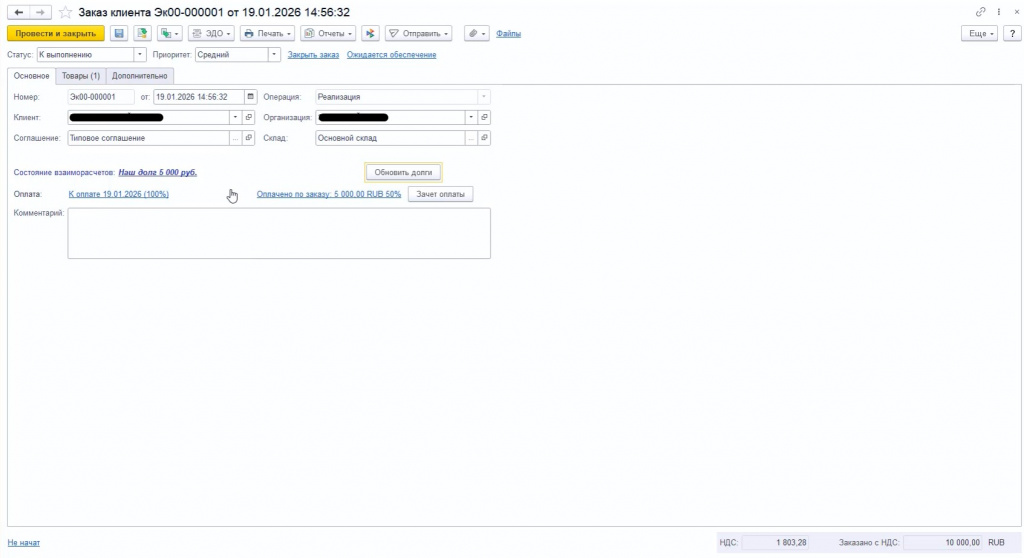The image size is (1024, 558).
Task: Go forward with the right arrow button
Action: coord(40,12)
